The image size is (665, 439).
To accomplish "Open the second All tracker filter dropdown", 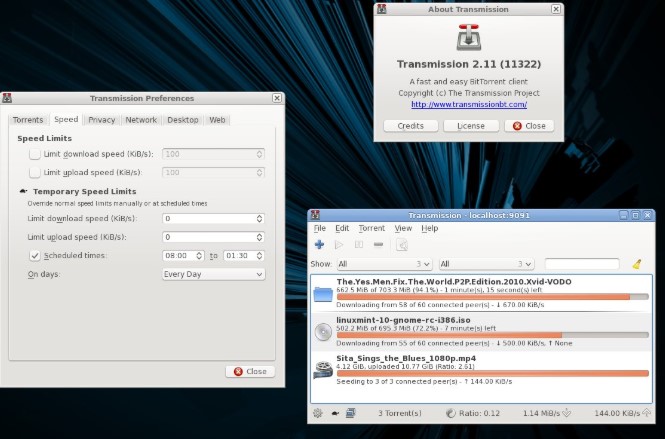I will tap(486, 264).
